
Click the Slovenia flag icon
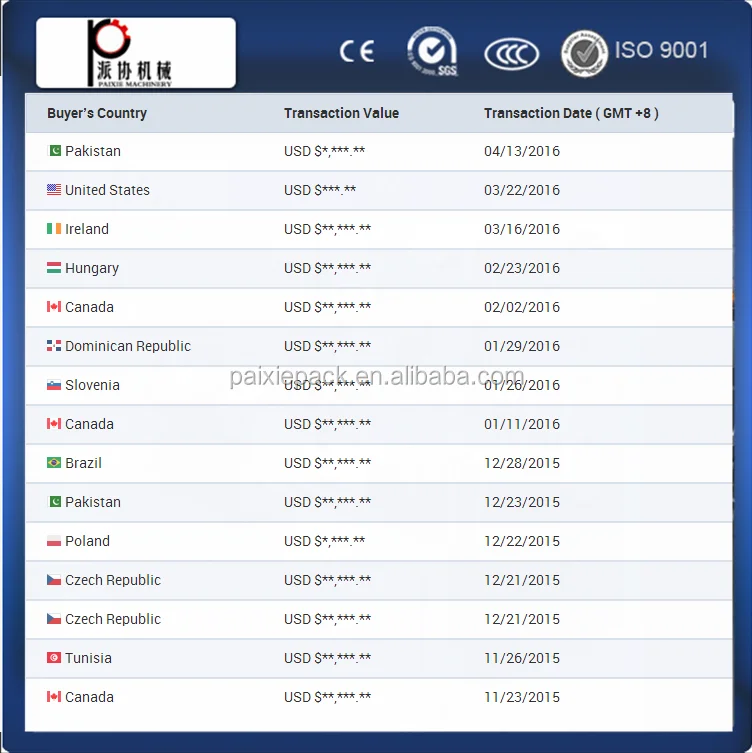pos(54,385)
